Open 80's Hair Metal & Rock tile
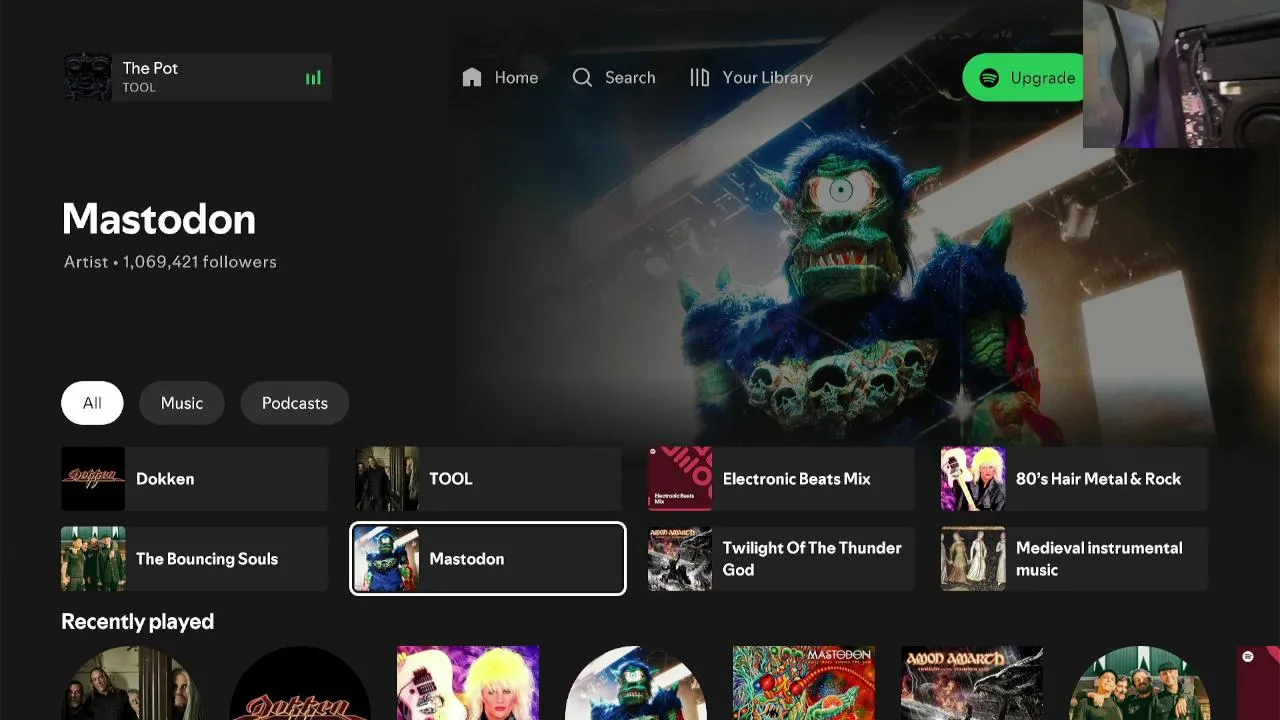 click(1074, 479)
